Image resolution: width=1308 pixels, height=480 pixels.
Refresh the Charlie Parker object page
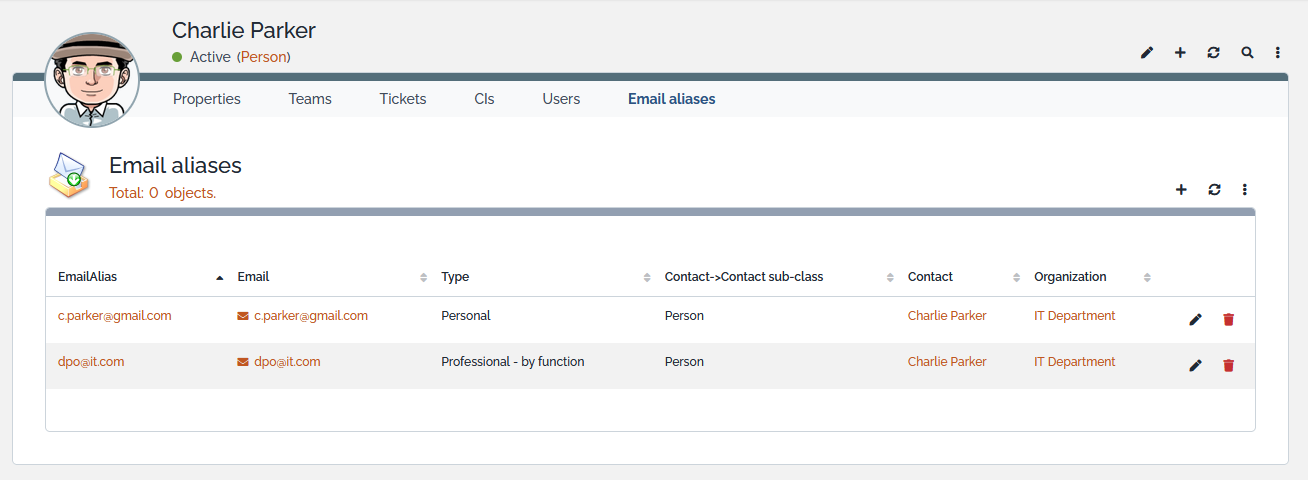click(x=1213, y=53)
